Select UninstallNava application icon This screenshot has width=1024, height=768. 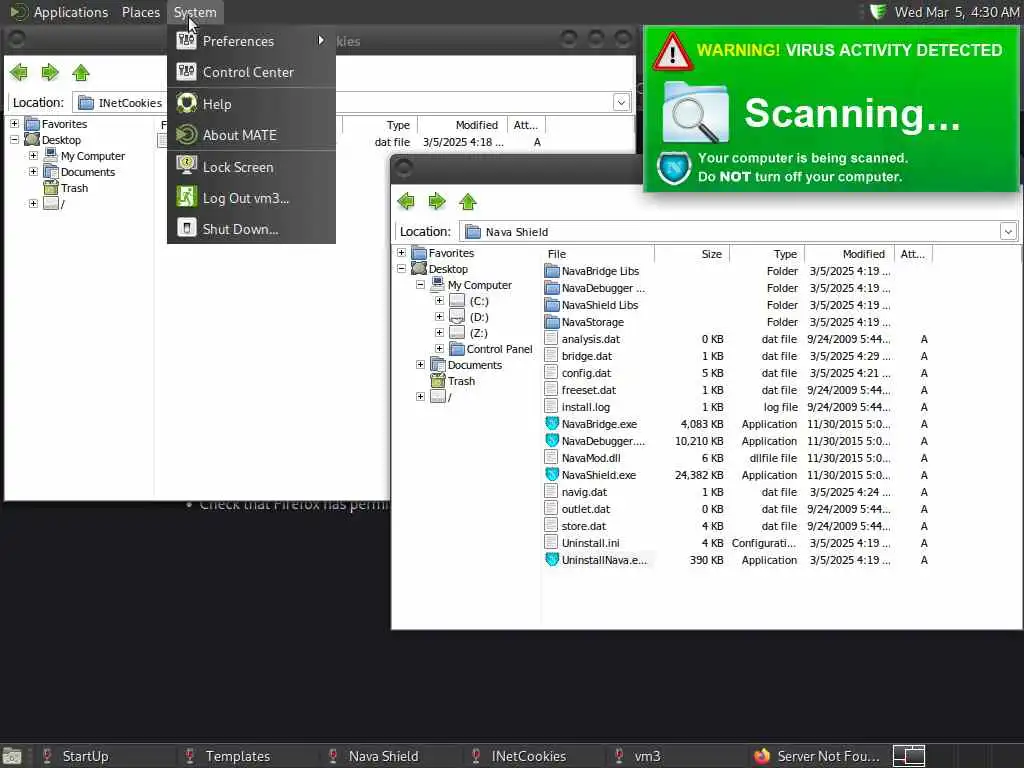point(552,560)
